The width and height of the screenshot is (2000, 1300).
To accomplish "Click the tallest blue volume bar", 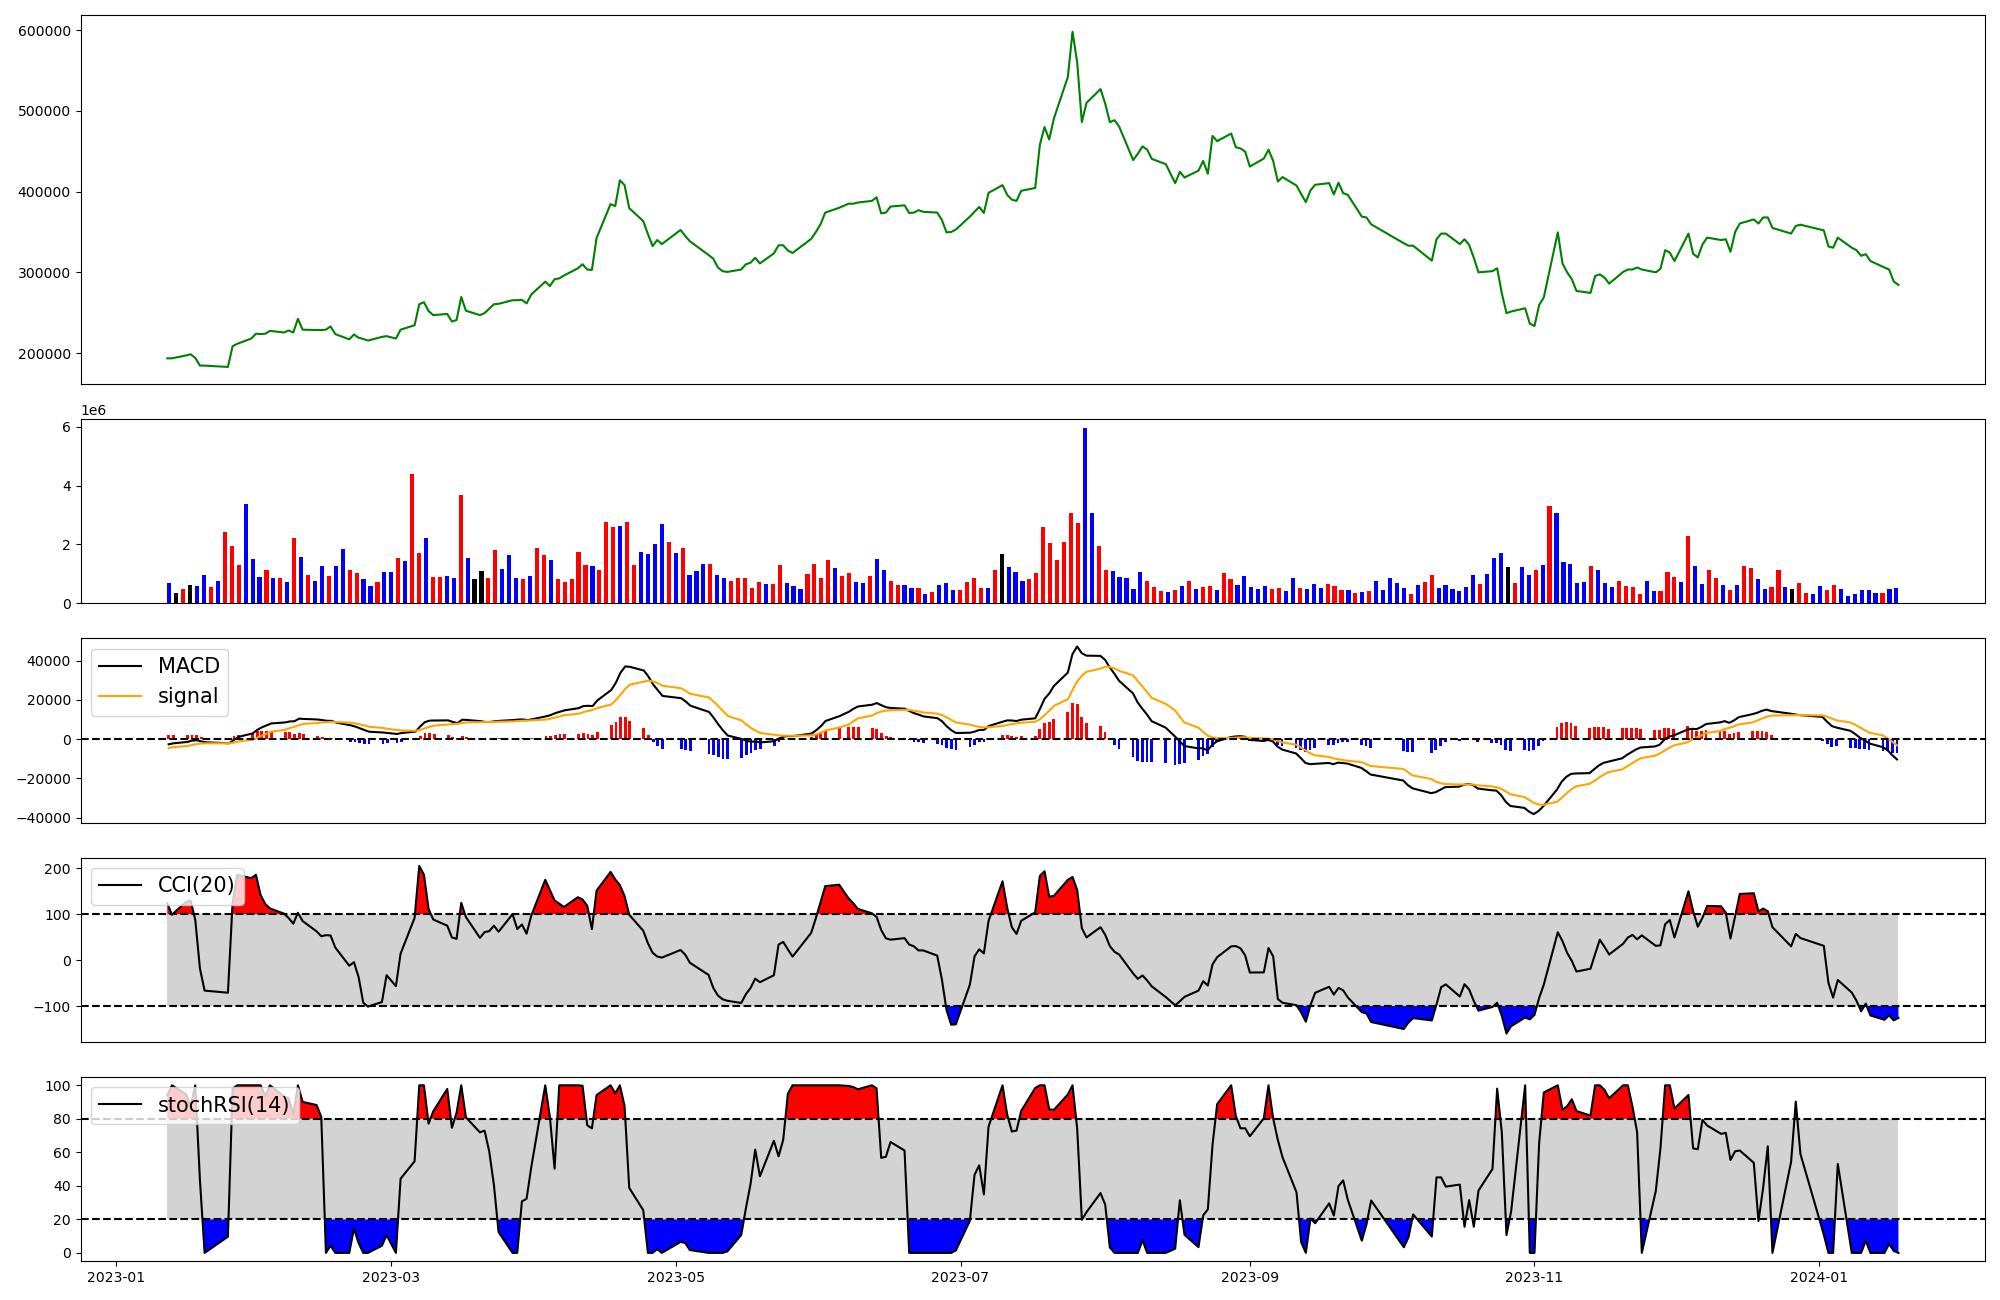I will pyautogui.click(x=1085, y=515).
